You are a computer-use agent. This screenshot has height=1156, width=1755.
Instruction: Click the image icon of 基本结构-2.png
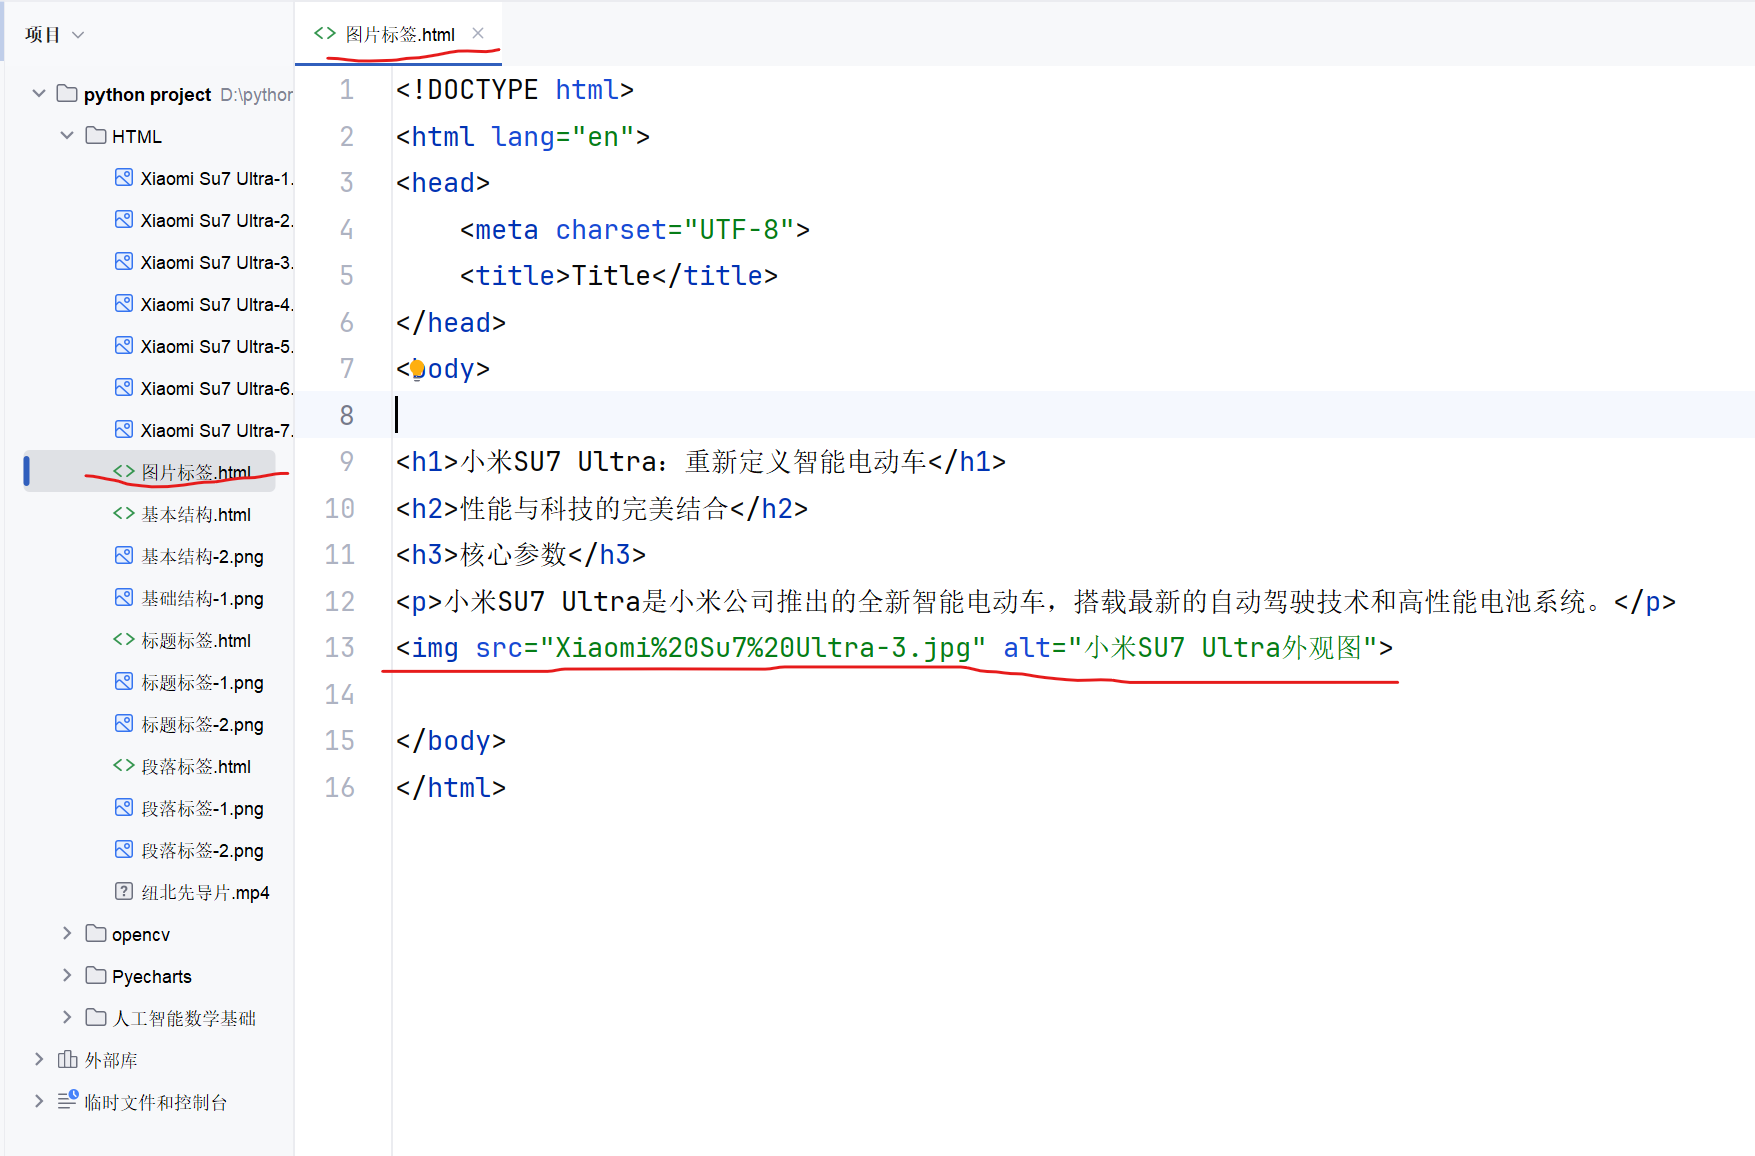coord(124,556)
